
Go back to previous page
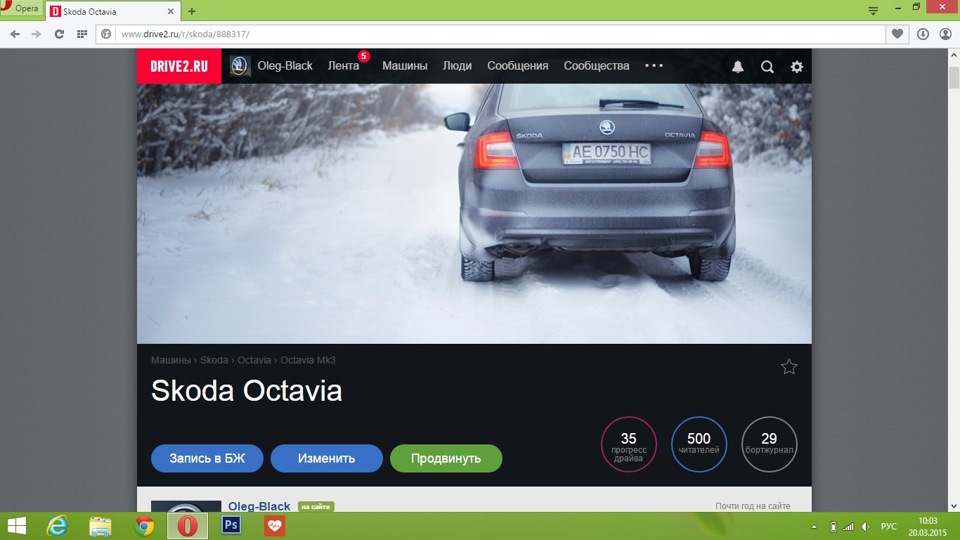(x=15, y=34)
